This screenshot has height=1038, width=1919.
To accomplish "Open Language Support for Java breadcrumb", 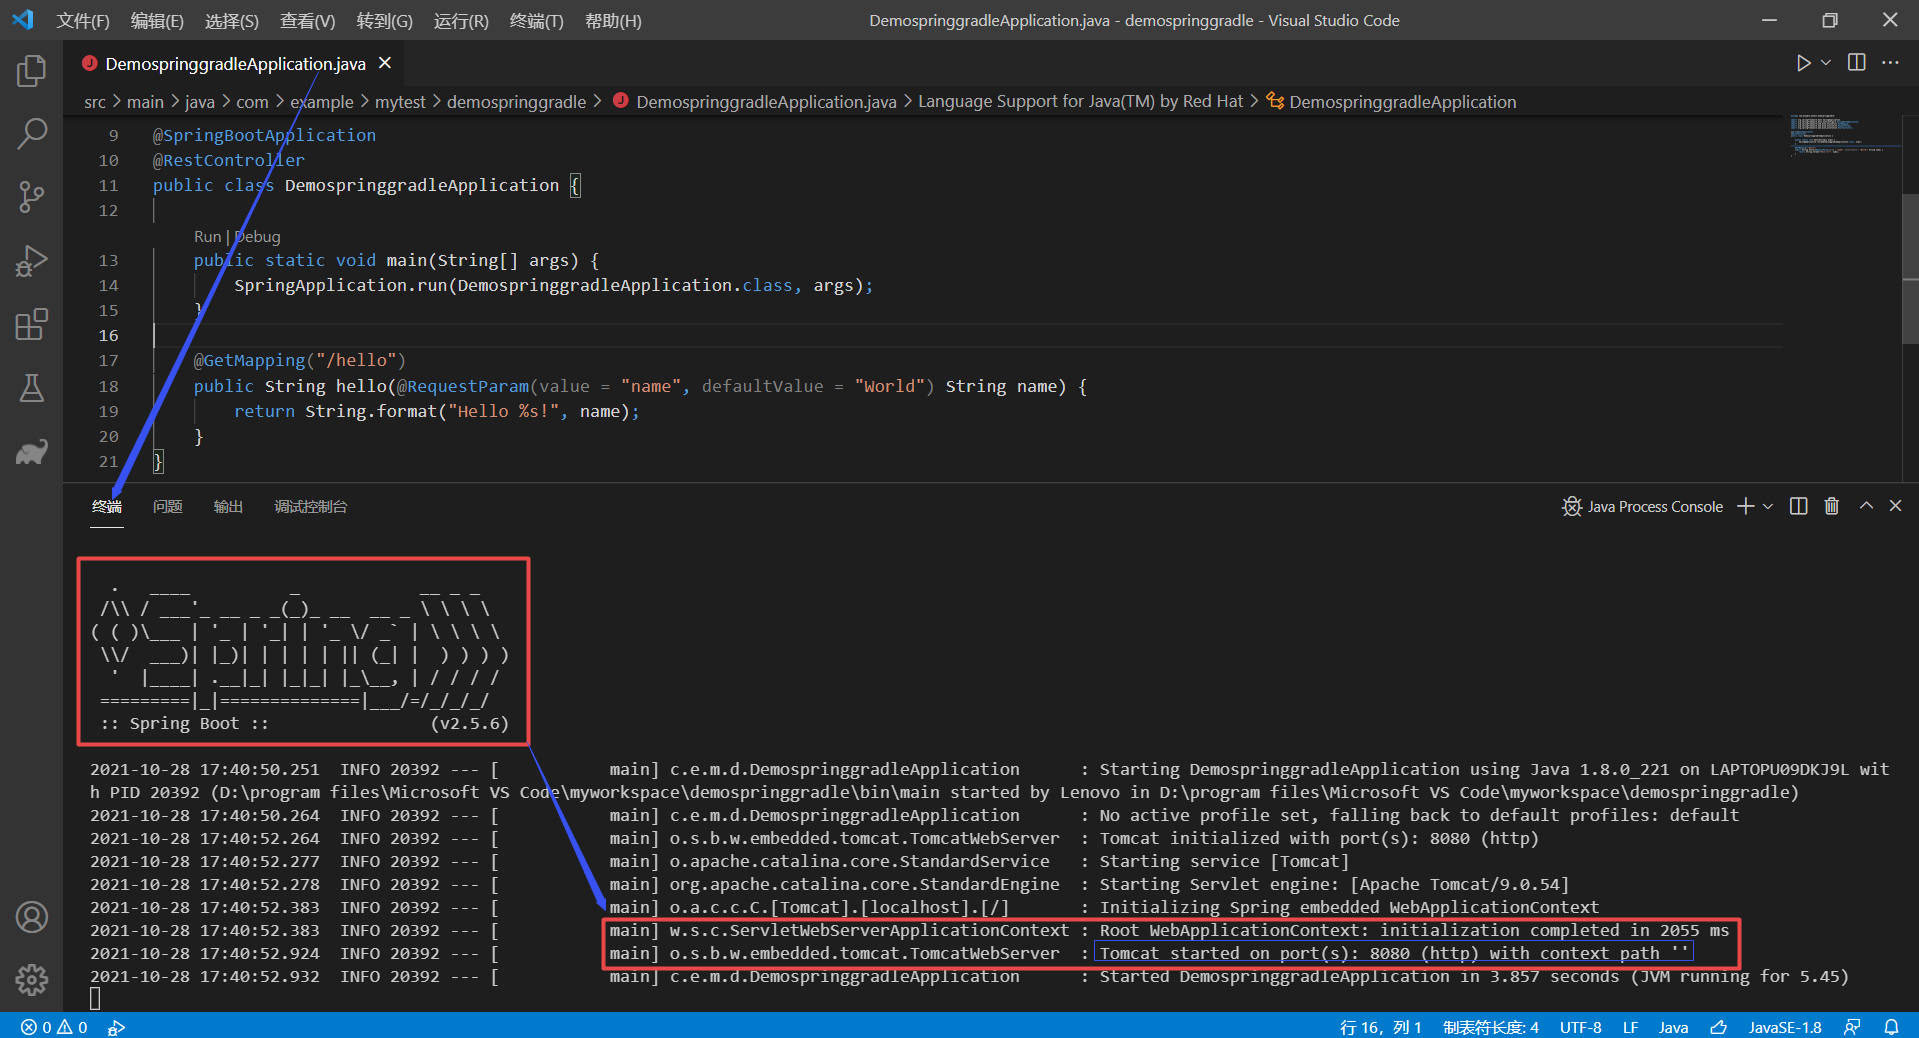I will [1080, 102].
